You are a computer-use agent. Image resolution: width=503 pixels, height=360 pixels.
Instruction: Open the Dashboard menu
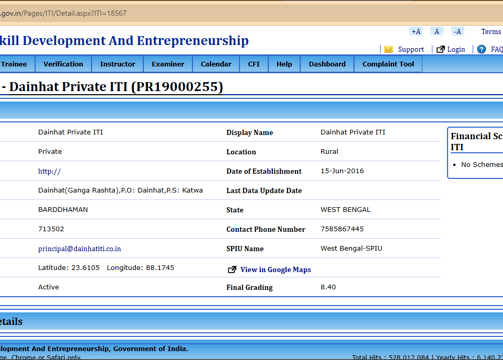tap(327, 64)
